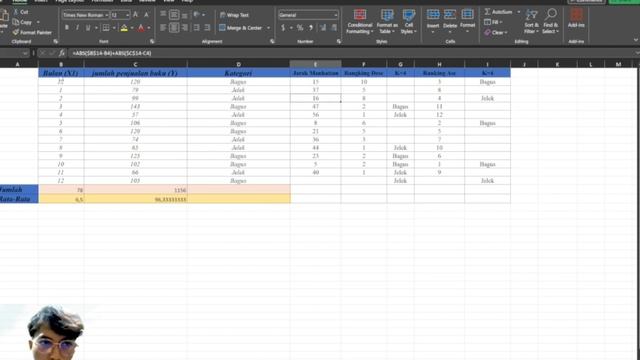Open the Merge & Center dropdown arrow
The width and height of the screenshot is (640, 360).
pos(269,28)
